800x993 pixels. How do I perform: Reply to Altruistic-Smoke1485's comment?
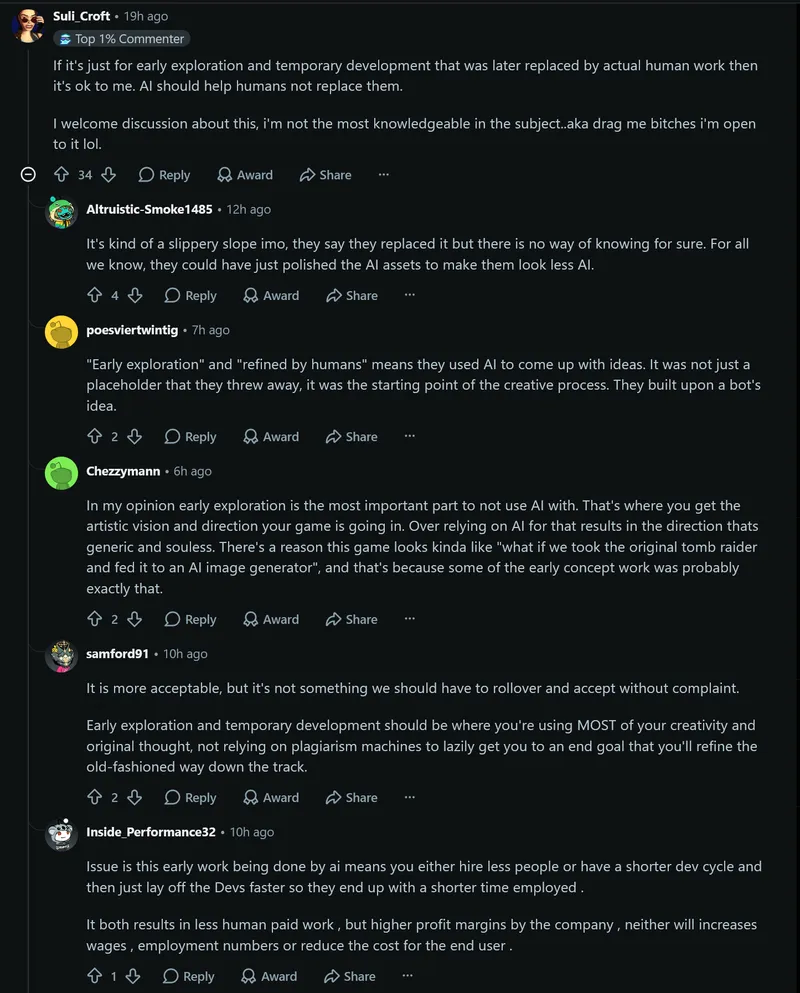click(191, 295)
